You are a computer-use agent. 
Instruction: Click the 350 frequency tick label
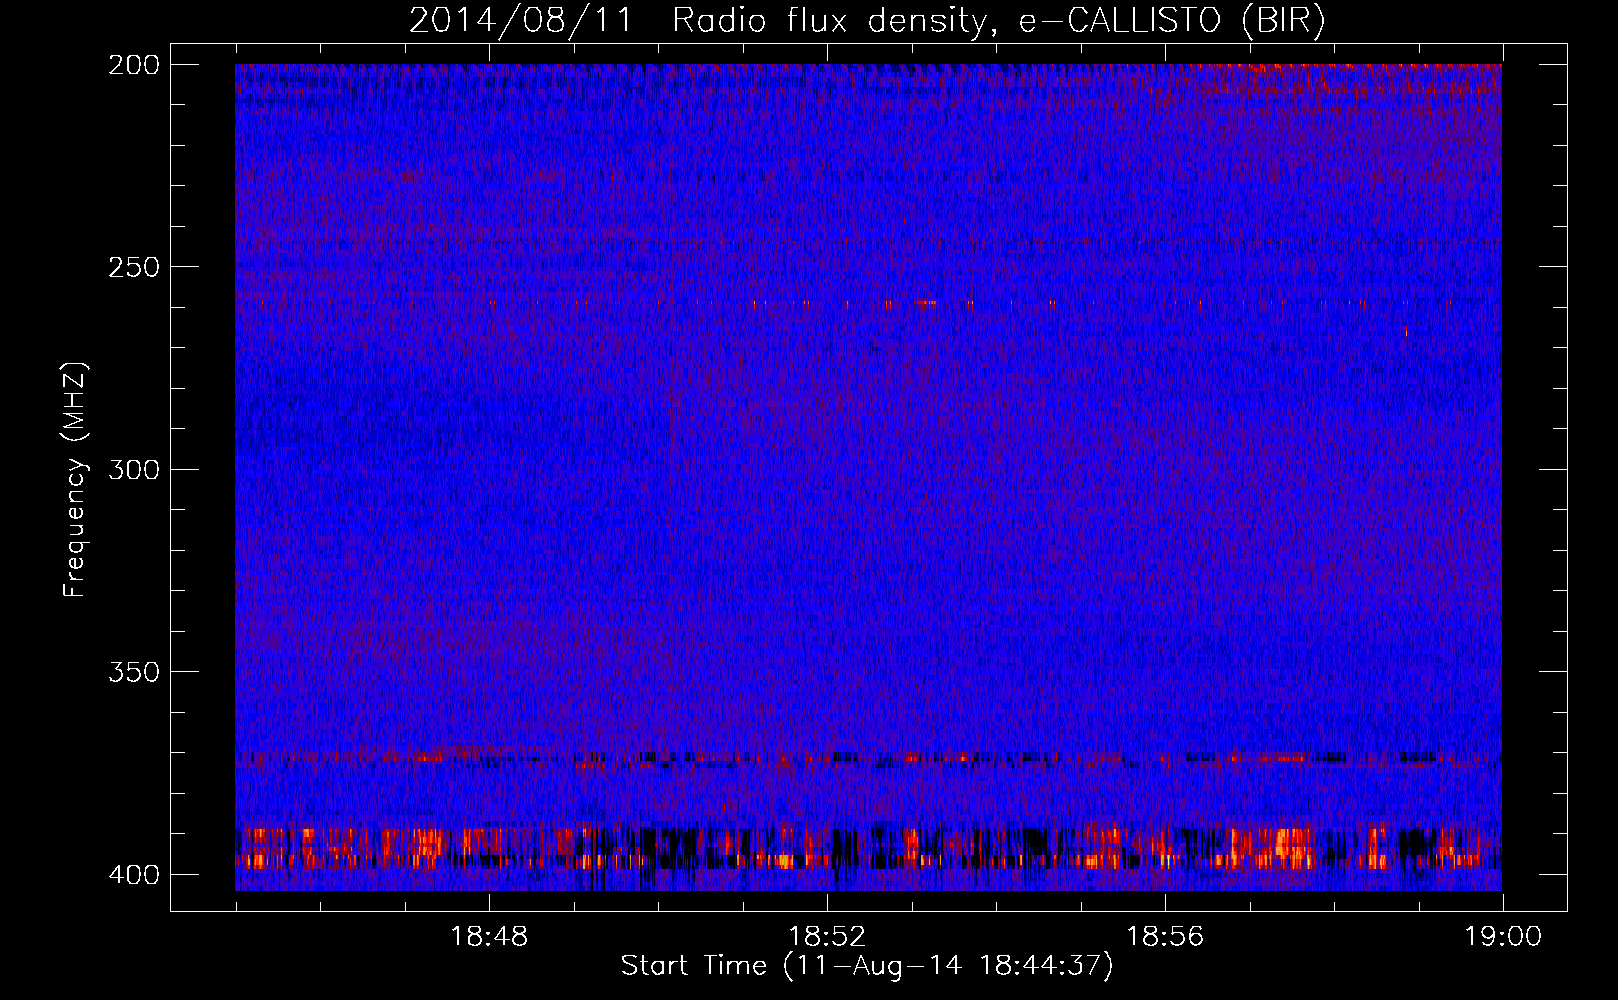coord(133,671)
